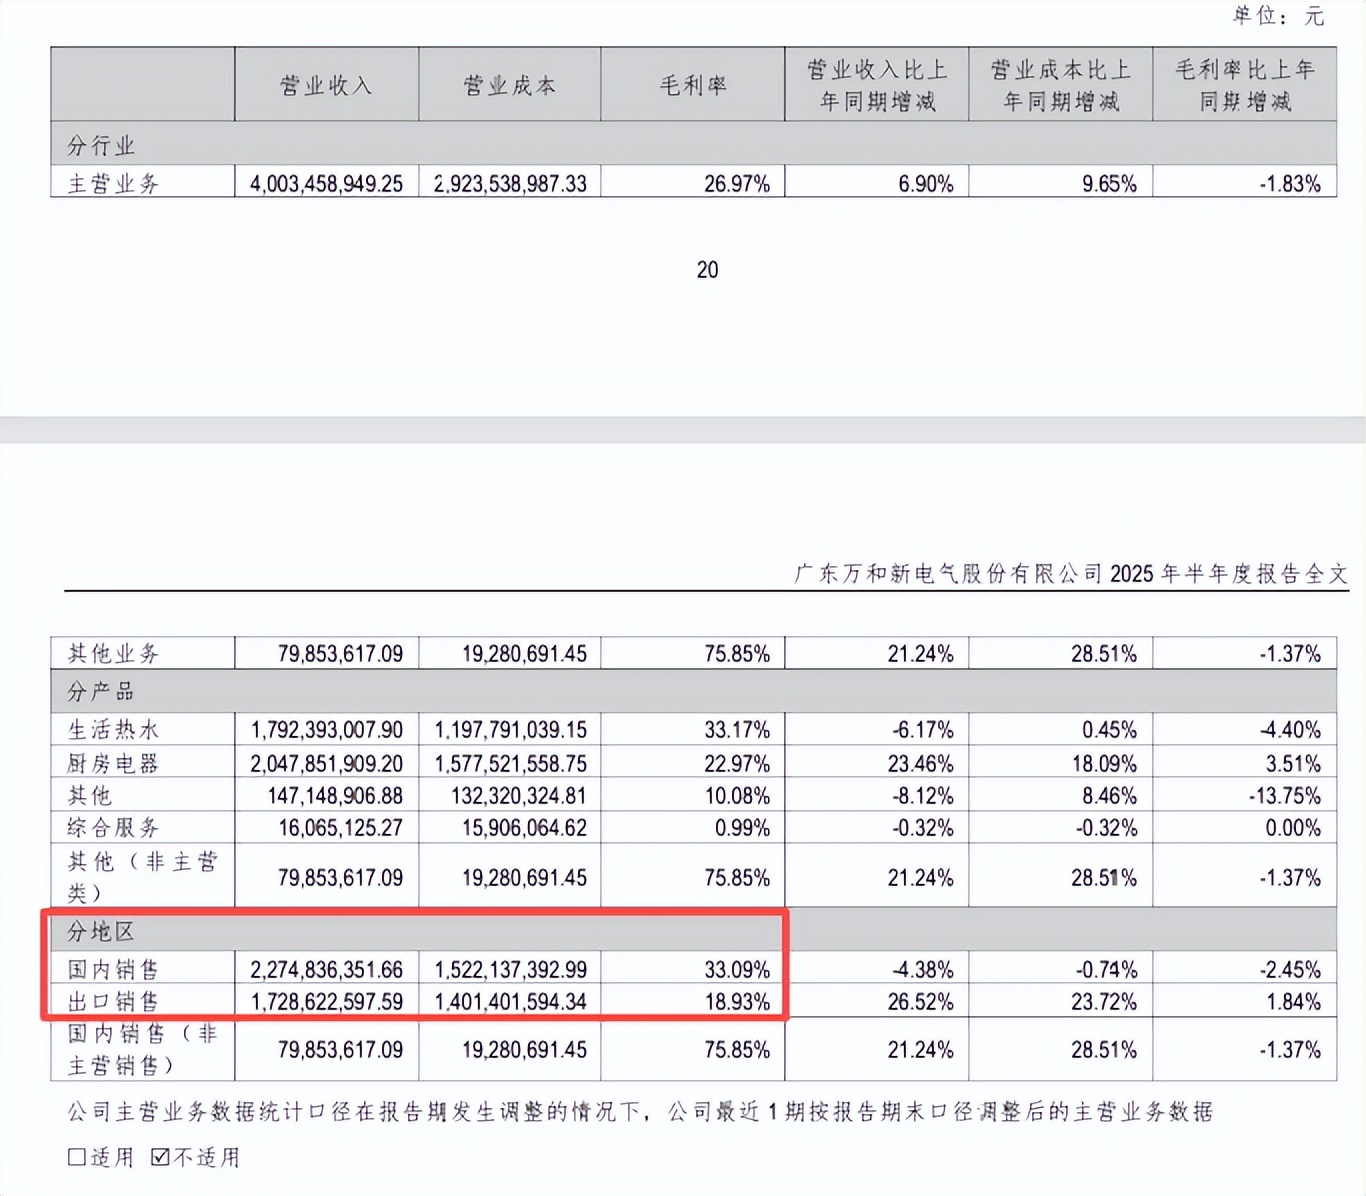Image resolution: width=1366 pixels, height=1196 pixels.
Task: Select the 毛利率 column header
Action: (x=692, y=86)
